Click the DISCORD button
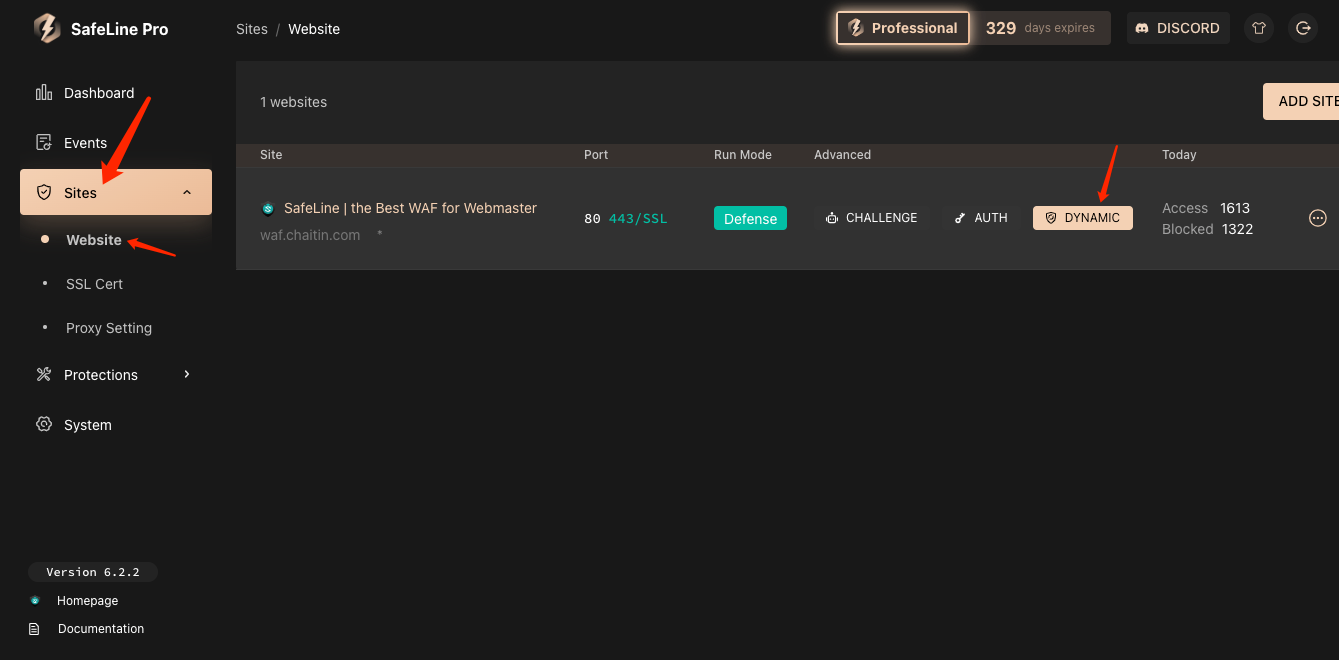 [x=1179, y=28]
